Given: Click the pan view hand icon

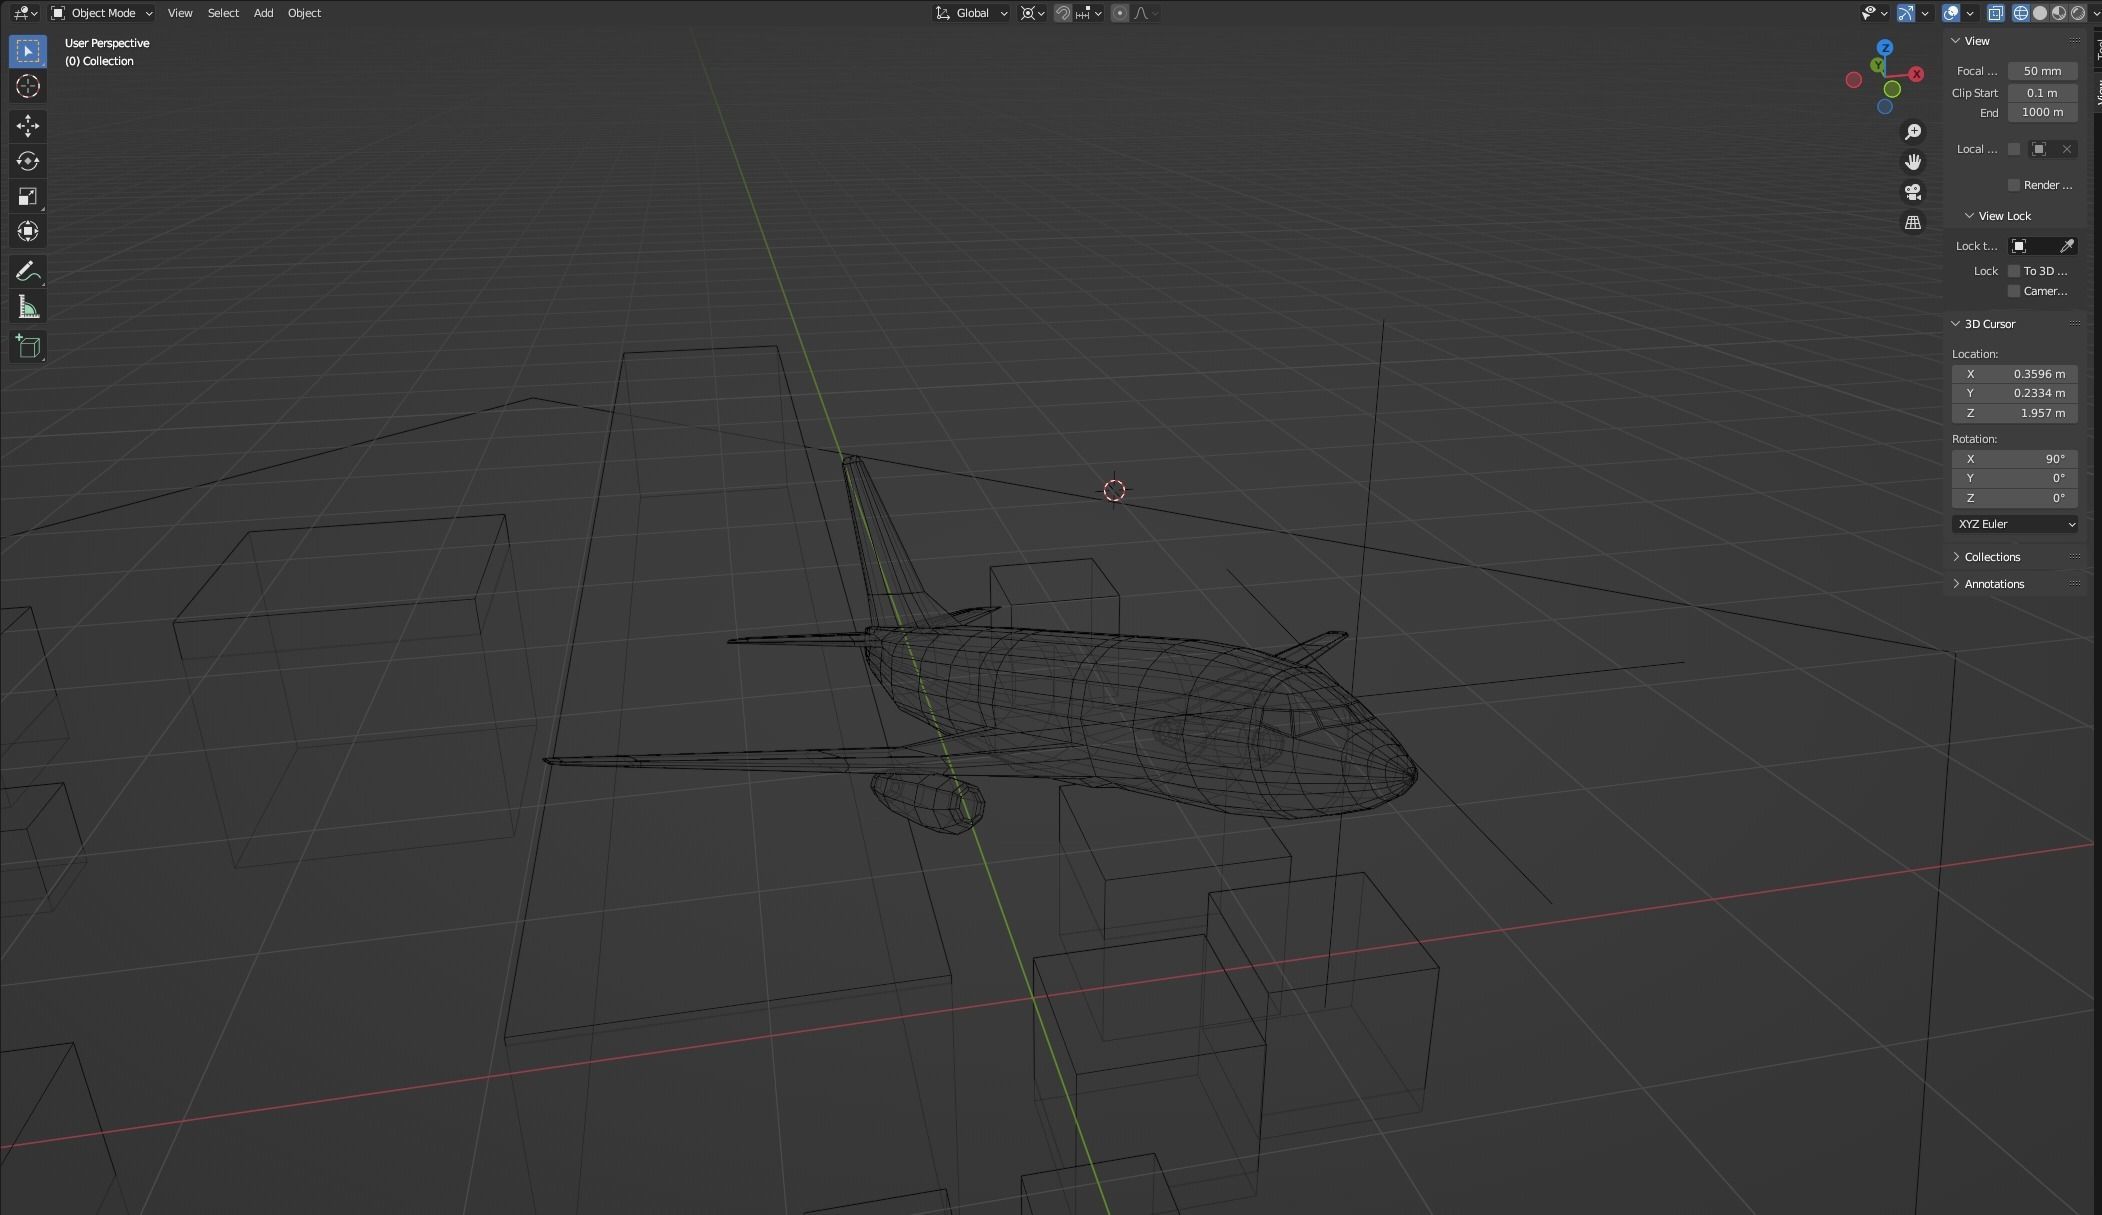Looking at the screenshot, I should [1913, 162].
